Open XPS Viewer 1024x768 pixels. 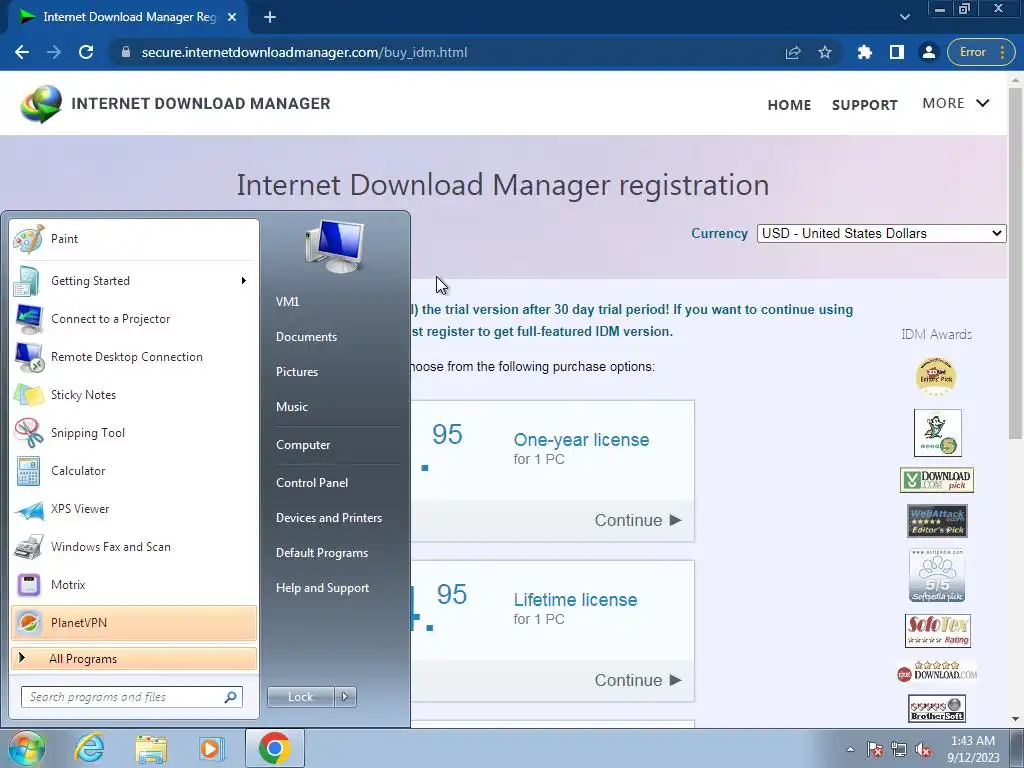click(134, 509)
